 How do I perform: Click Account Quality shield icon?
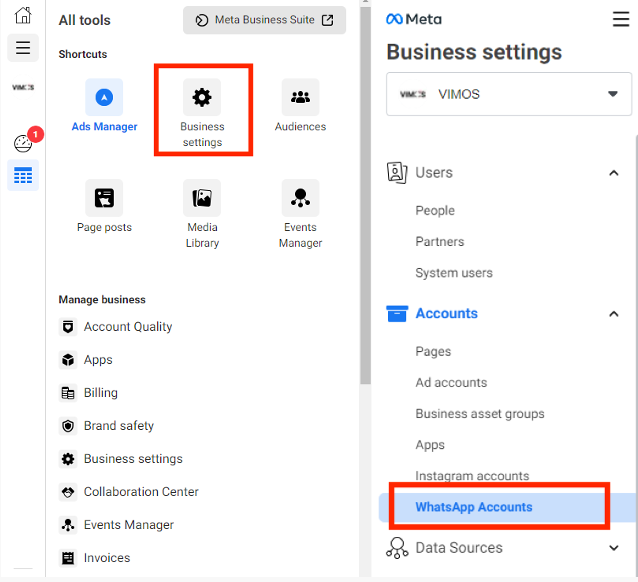[68, 327]
